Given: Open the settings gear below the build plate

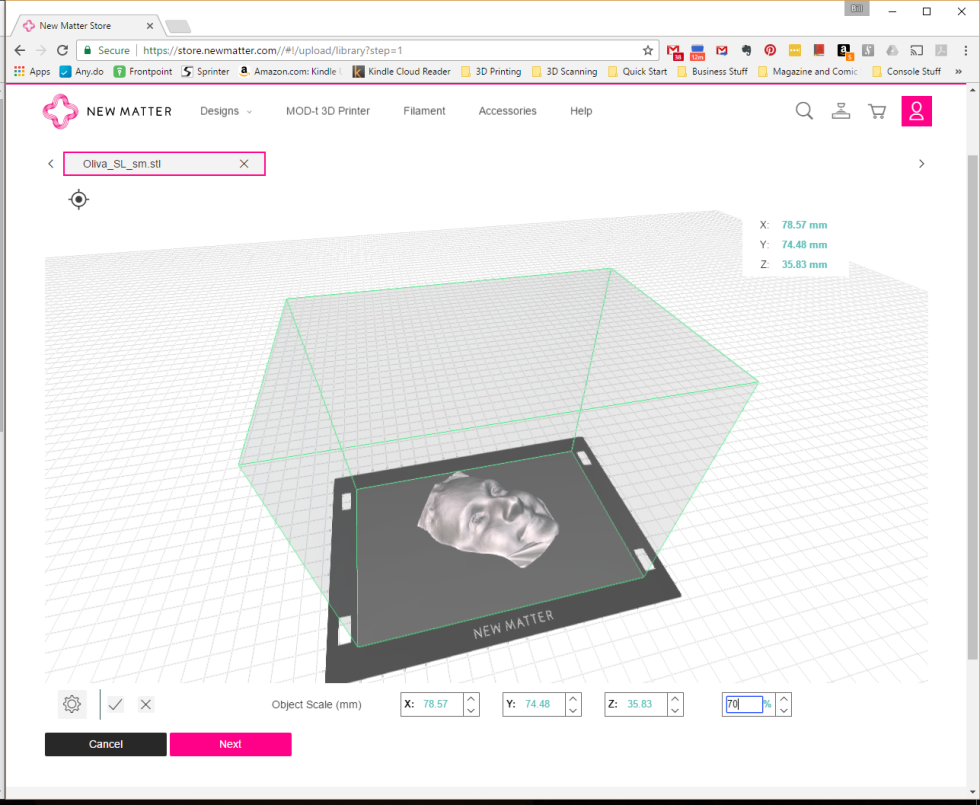Looking at the screenshot, I should point(71,704).
